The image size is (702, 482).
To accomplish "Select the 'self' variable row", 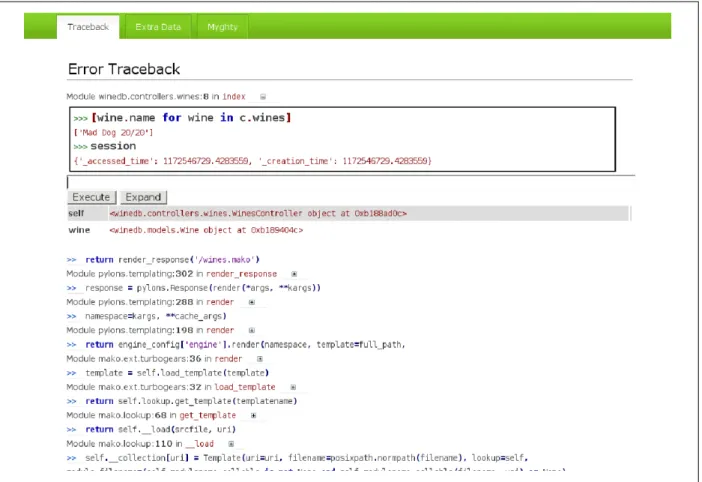I will tap(348, 213).
